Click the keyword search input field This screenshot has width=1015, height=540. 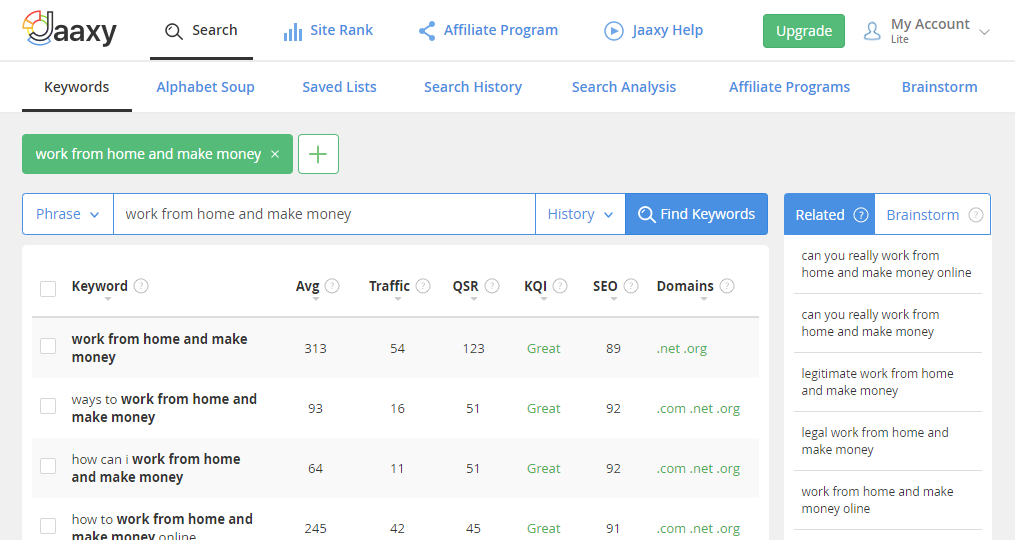coord(324,214)
